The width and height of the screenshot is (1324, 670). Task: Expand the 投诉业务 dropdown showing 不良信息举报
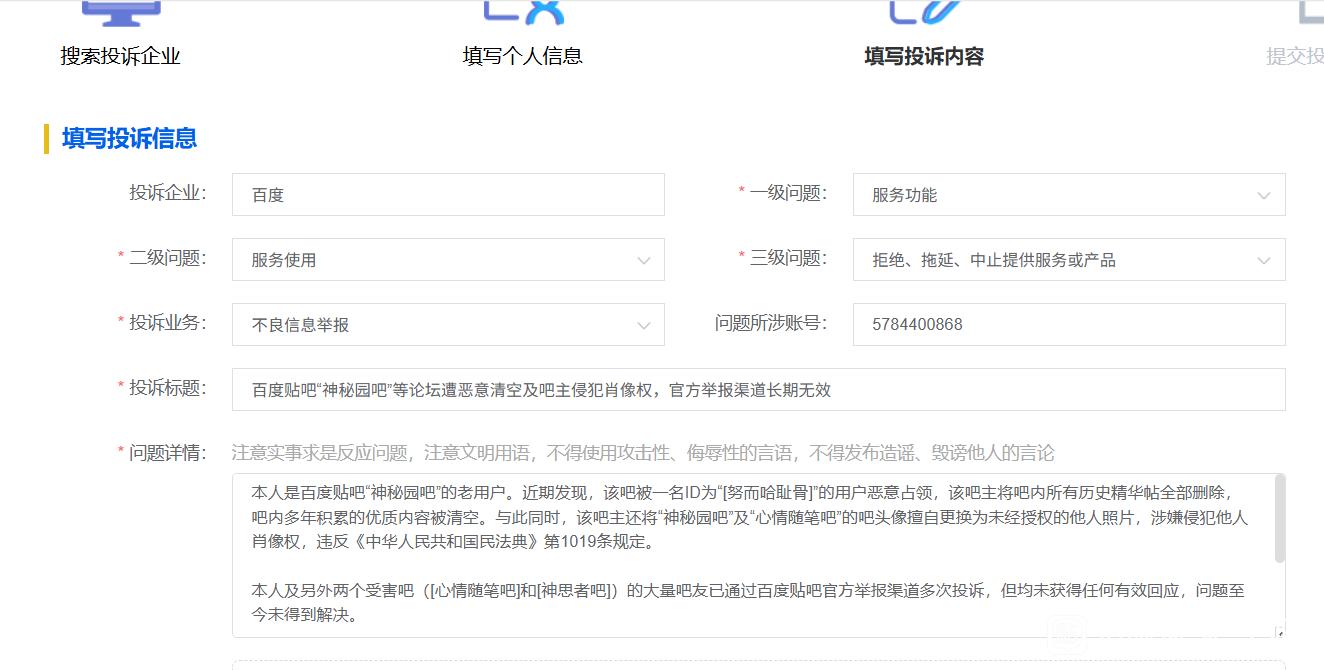tap(448, 325)
